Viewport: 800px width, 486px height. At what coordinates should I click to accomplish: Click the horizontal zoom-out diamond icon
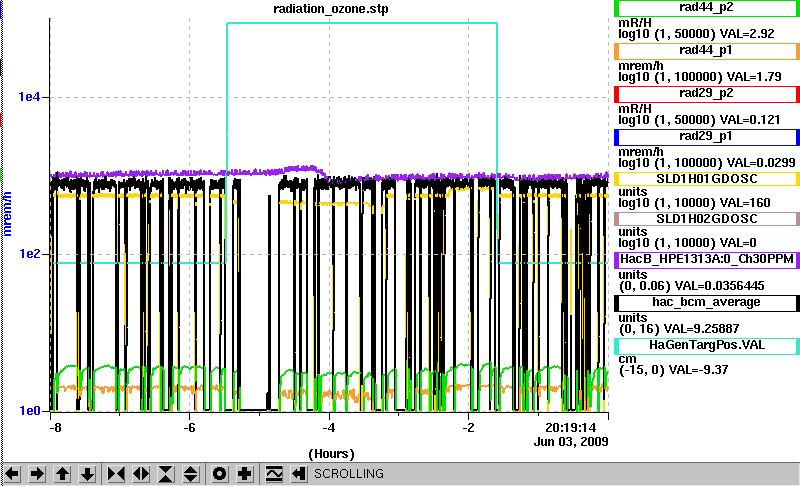coord(141,474)
